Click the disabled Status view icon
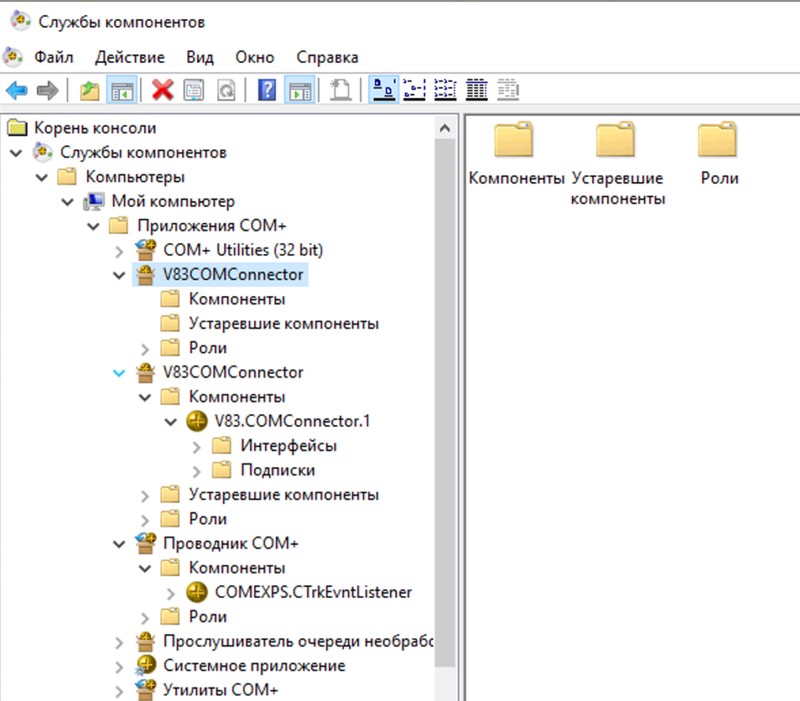The image size is (800, 701). pyautogui.click(x=508, y=90)
